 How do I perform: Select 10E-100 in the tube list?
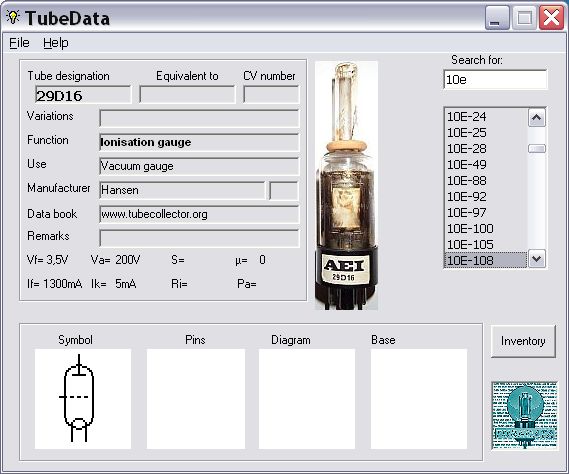tap(486, 229)
